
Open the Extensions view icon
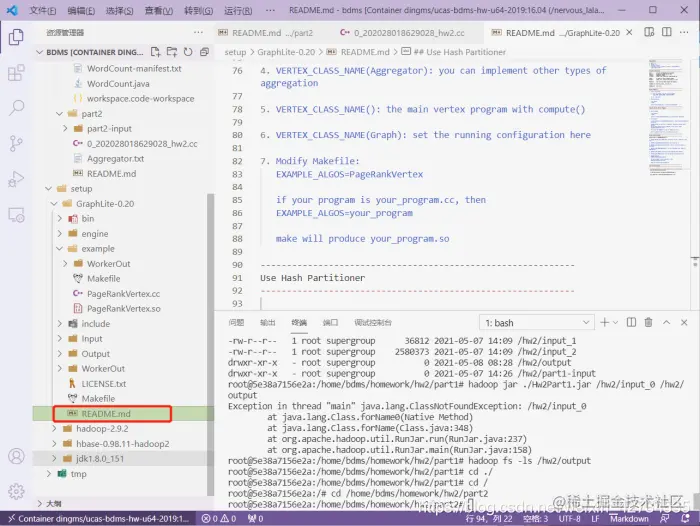click(x=16, y=72)
